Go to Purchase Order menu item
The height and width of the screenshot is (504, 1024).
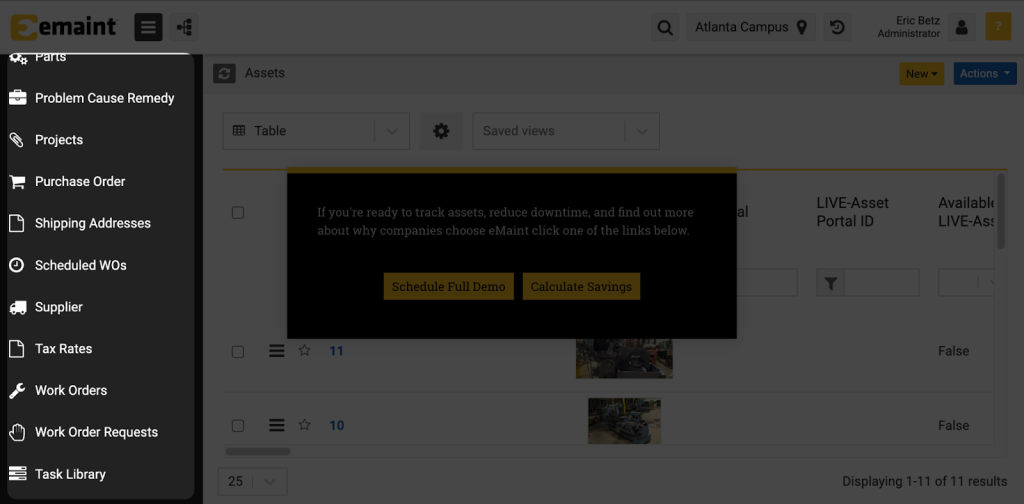[80, 181]
